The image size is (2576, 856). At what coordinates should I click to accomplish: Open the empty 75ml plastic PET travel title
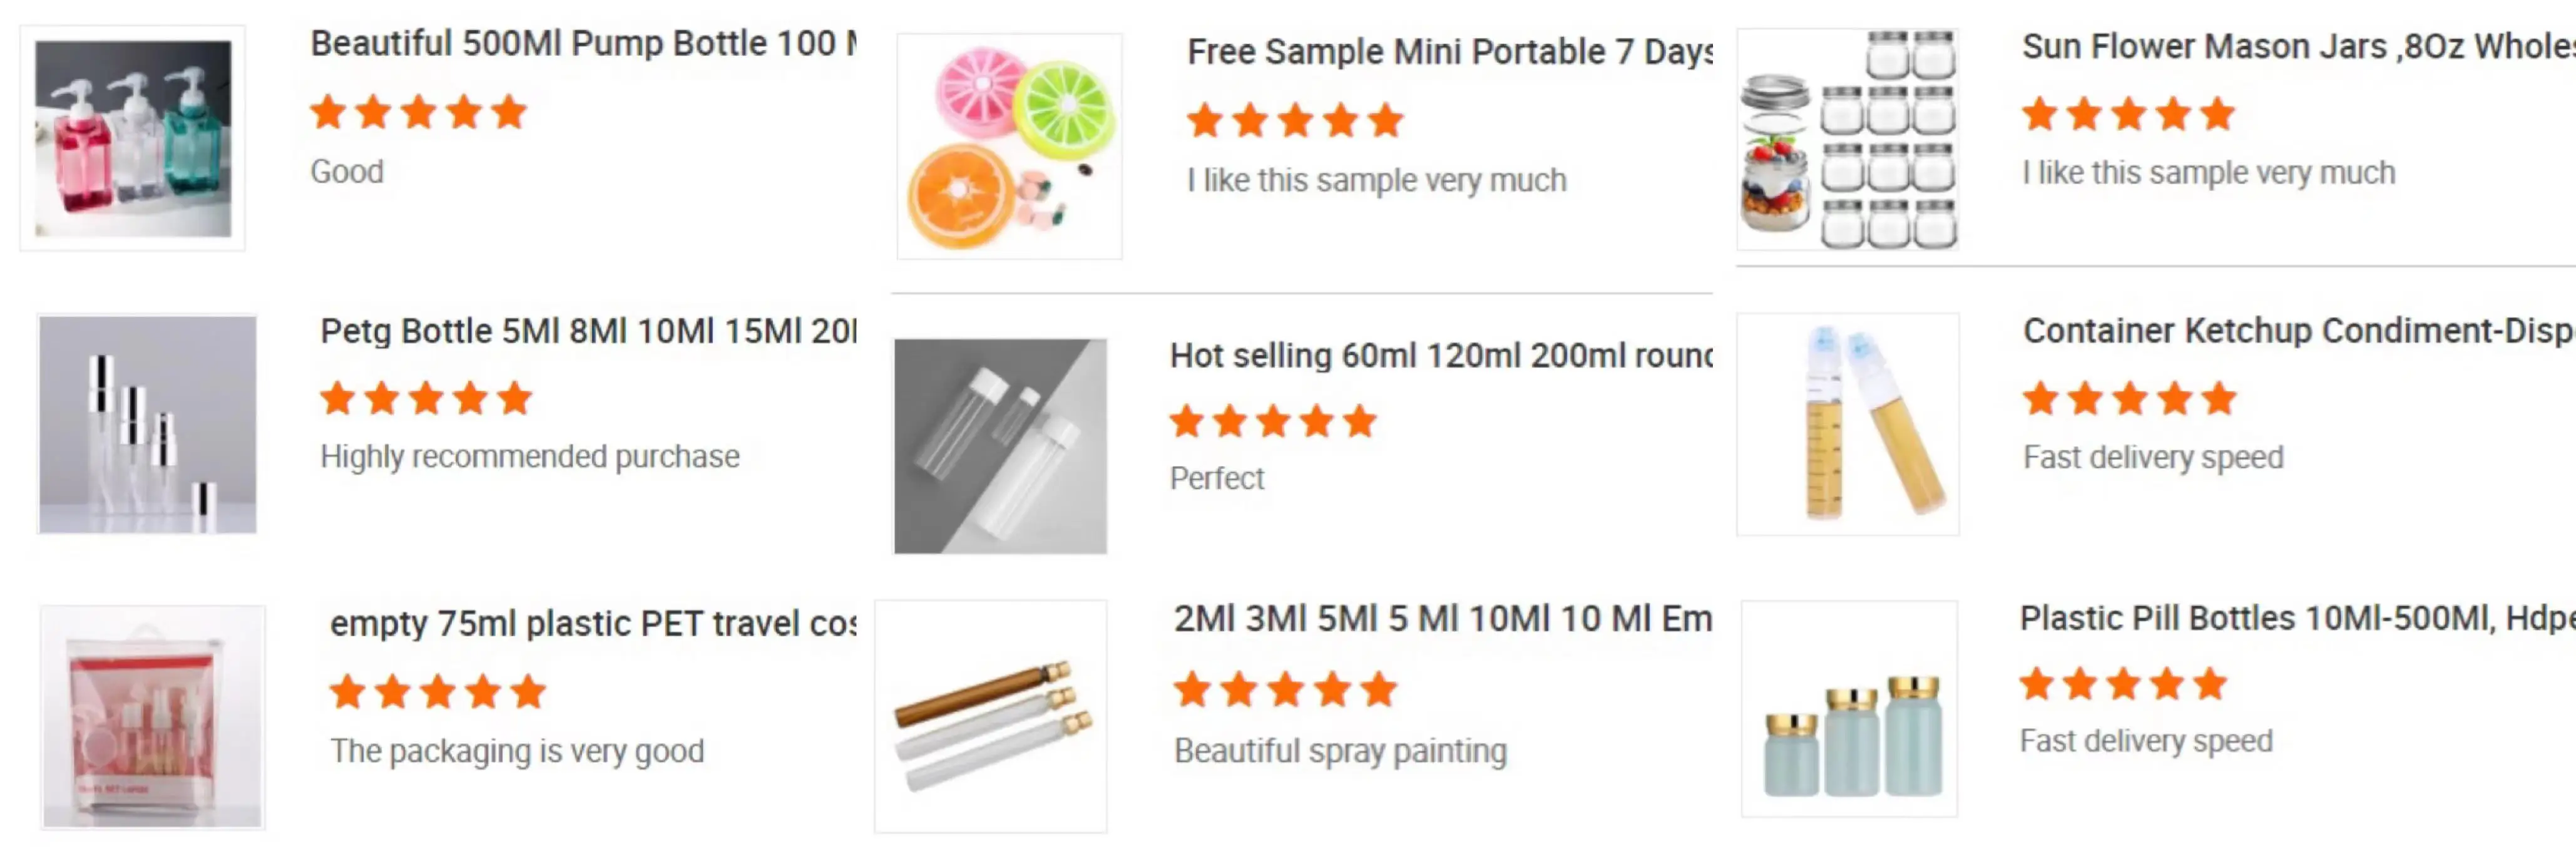(x=593, y=623)
